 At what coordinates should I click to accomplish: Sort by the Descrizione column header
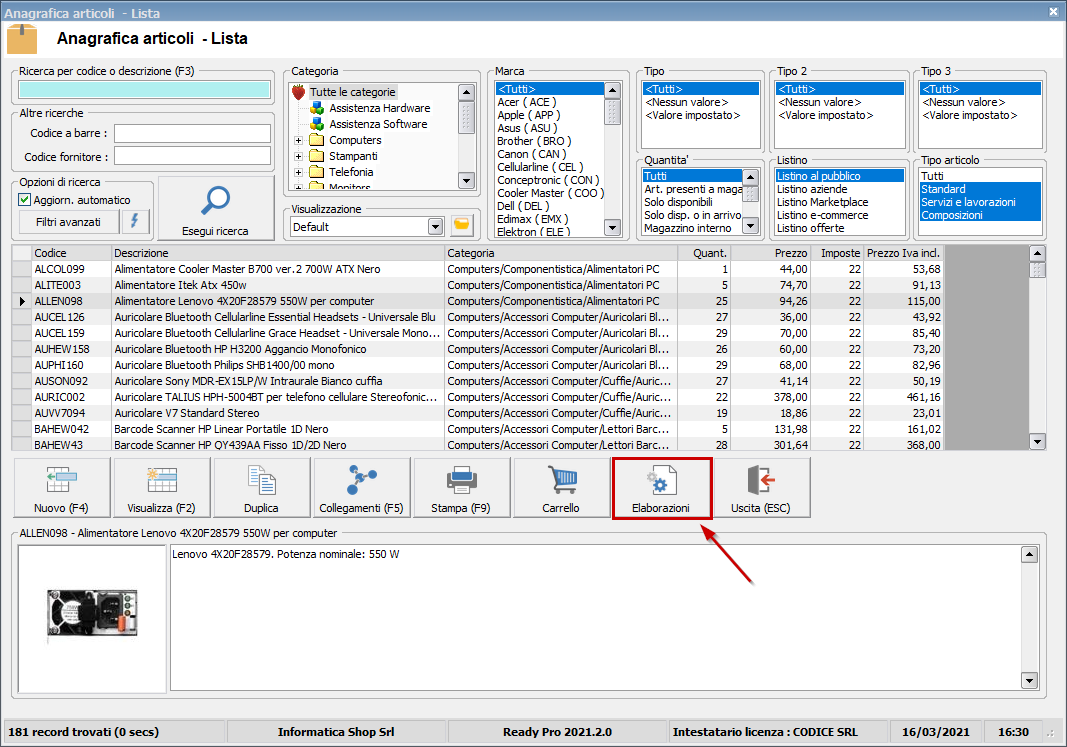coord(278,253)
